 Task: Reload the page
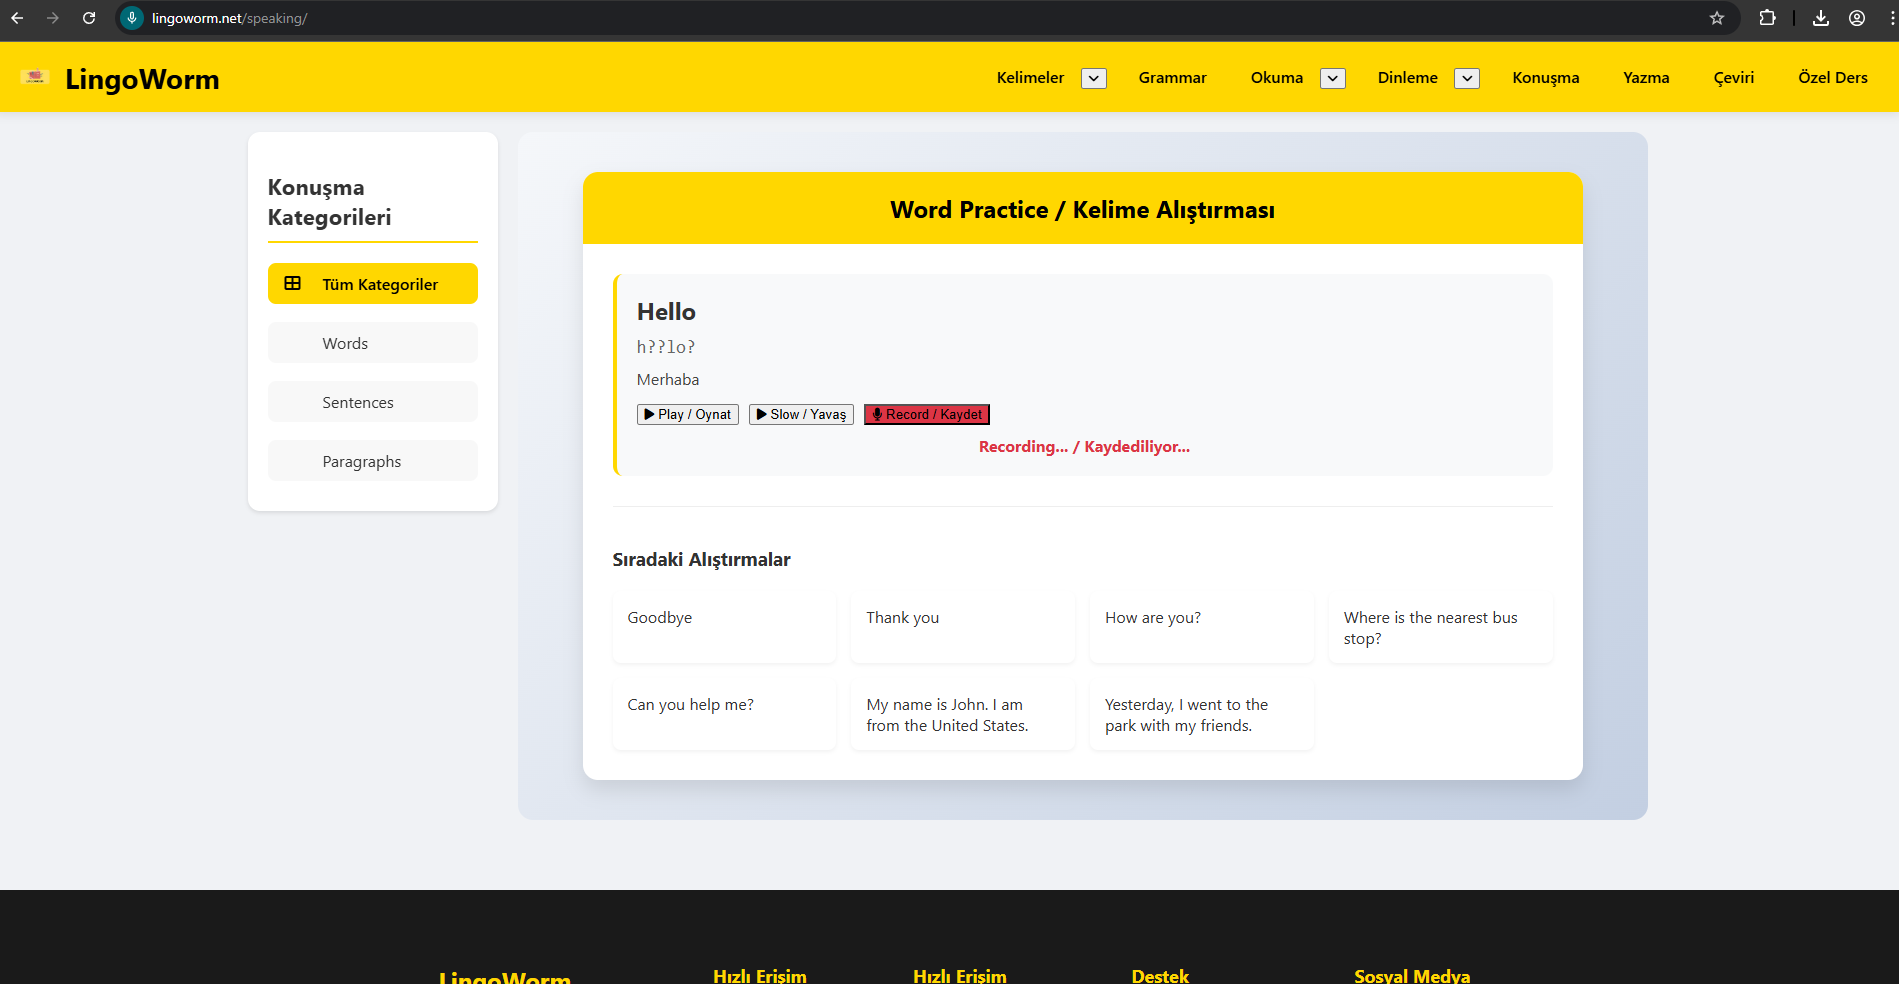[x=89, y=18]
